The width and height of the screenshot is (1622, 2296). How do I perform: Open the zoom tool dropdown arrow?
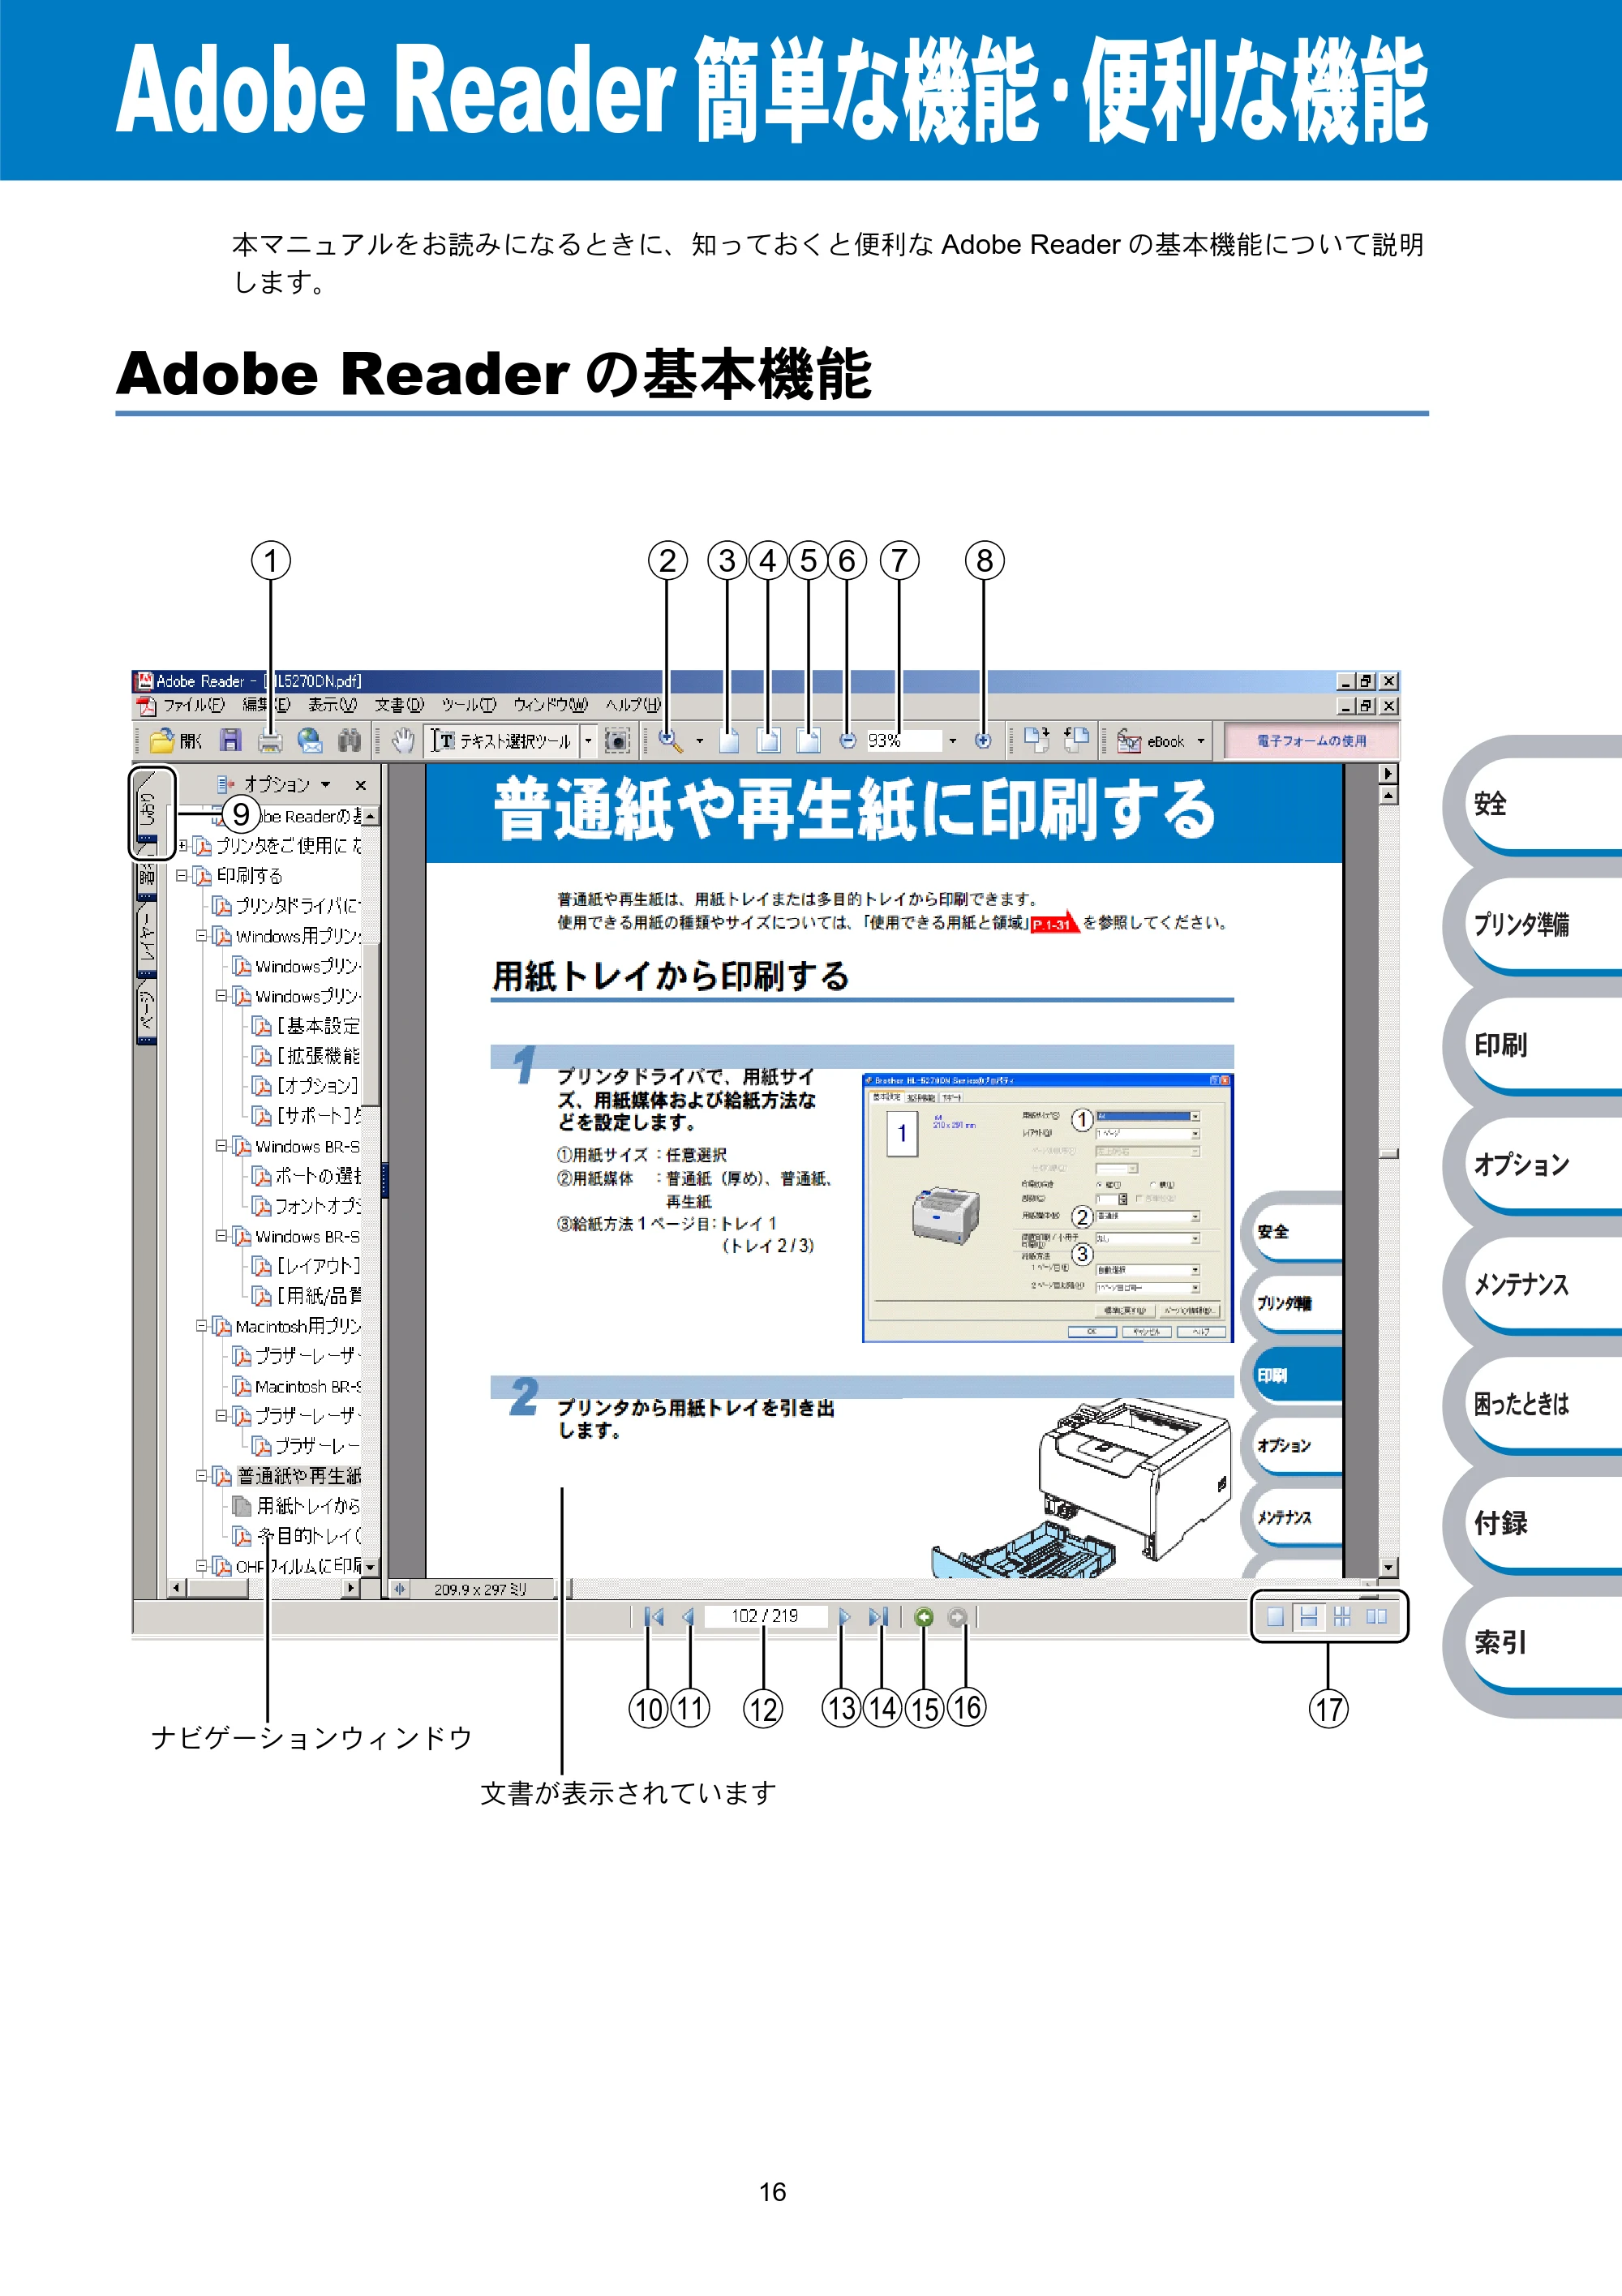(x=699, y=741)
